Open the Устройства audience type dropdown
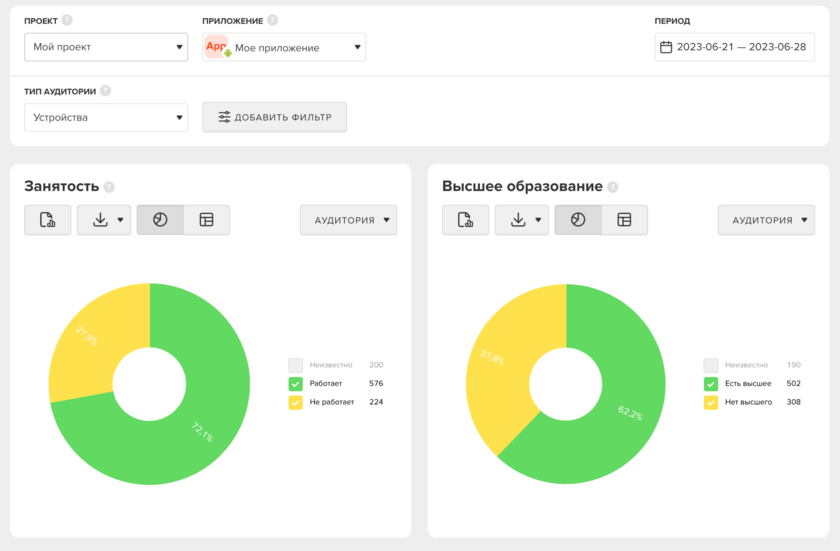The image size is (840, 551). click(106, 118)
